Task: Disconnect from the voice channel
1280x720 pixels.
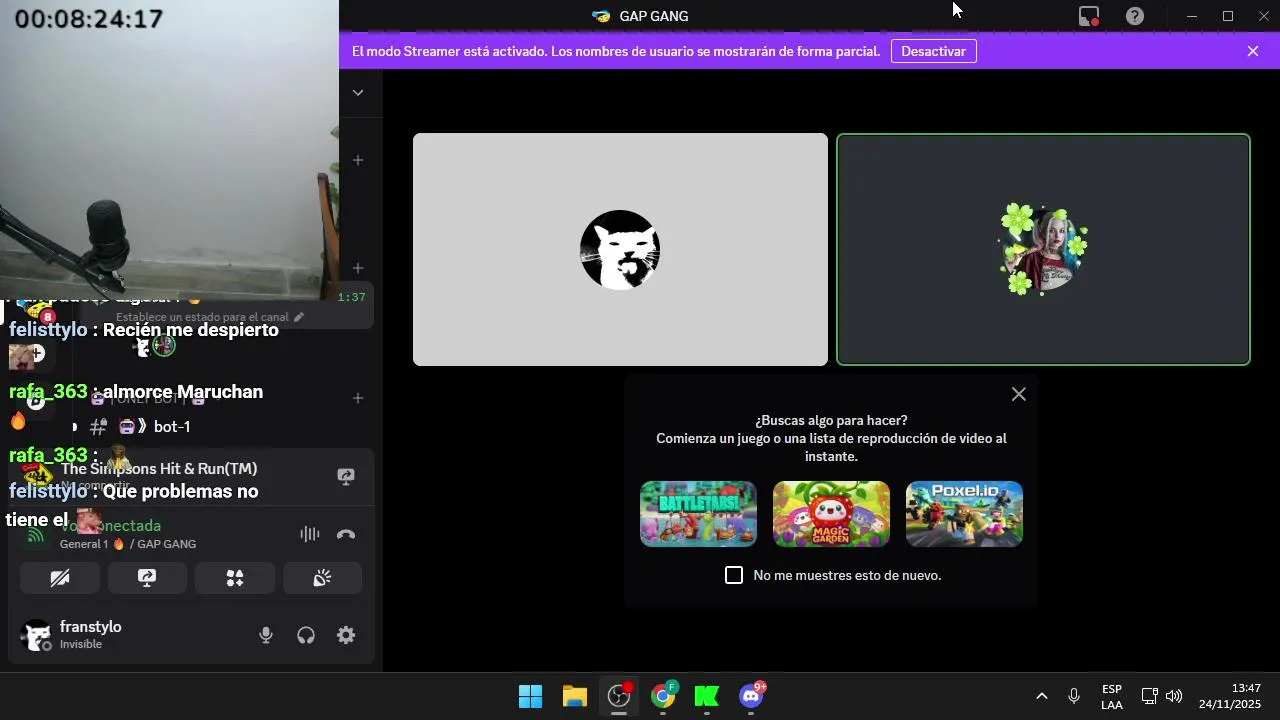Action: point(346,534)
